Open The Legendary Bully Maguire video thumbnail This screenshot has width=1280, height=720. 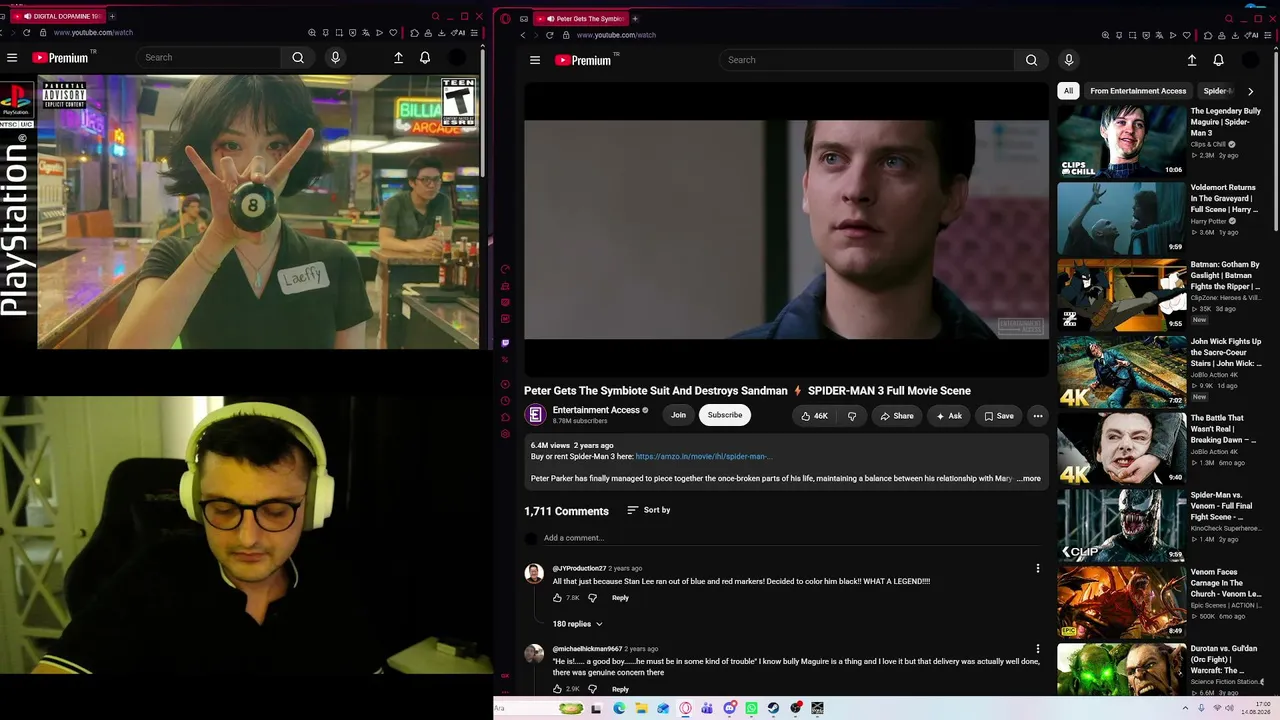point(1122,140)
